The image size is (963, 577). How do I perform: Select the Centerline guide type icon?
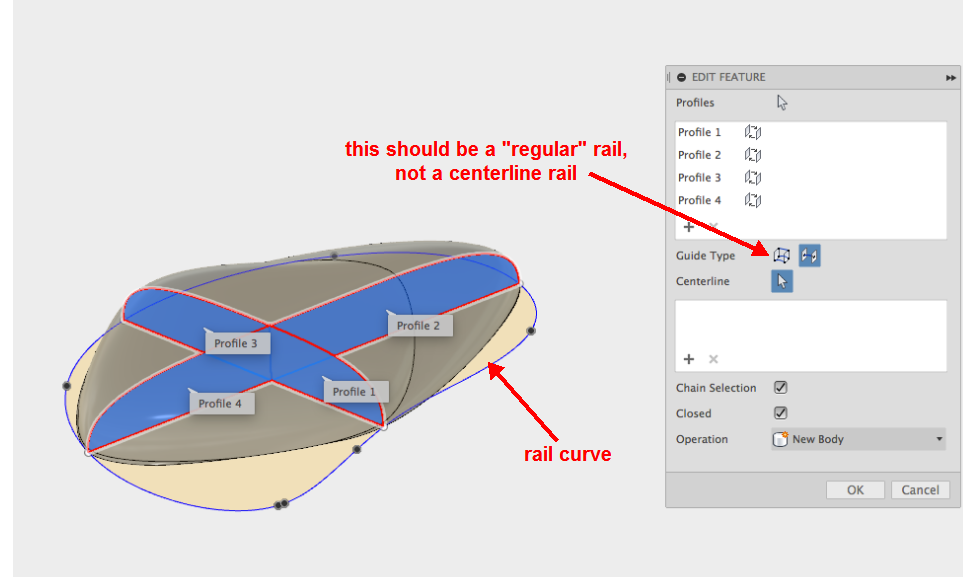(809, 255)
